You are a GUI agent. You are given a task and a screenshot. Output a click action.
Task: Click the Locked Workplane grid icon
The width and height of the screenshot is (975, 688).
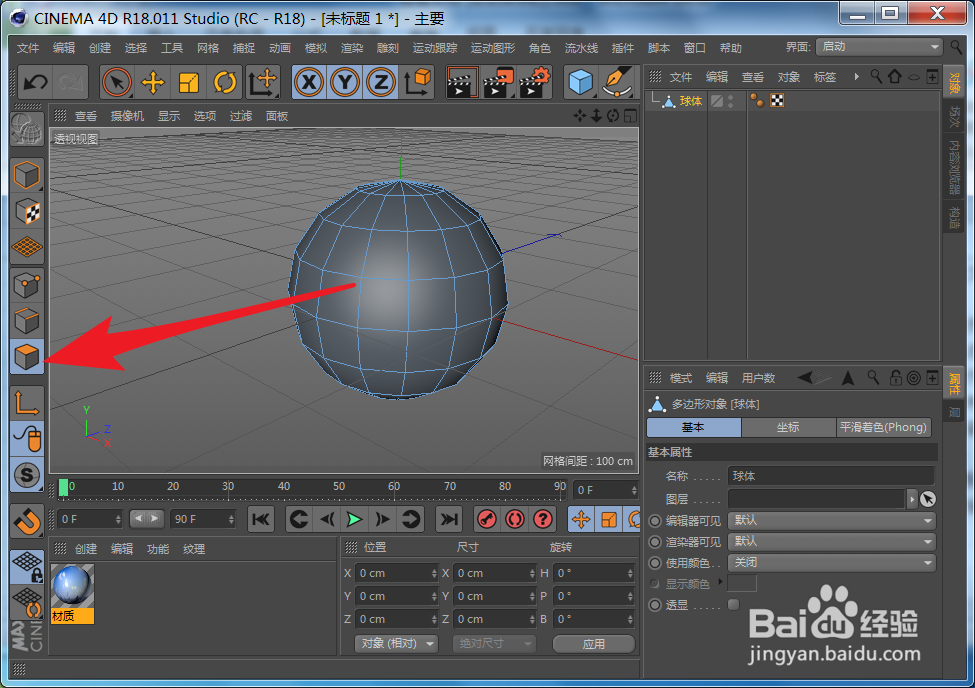[27, 566]
